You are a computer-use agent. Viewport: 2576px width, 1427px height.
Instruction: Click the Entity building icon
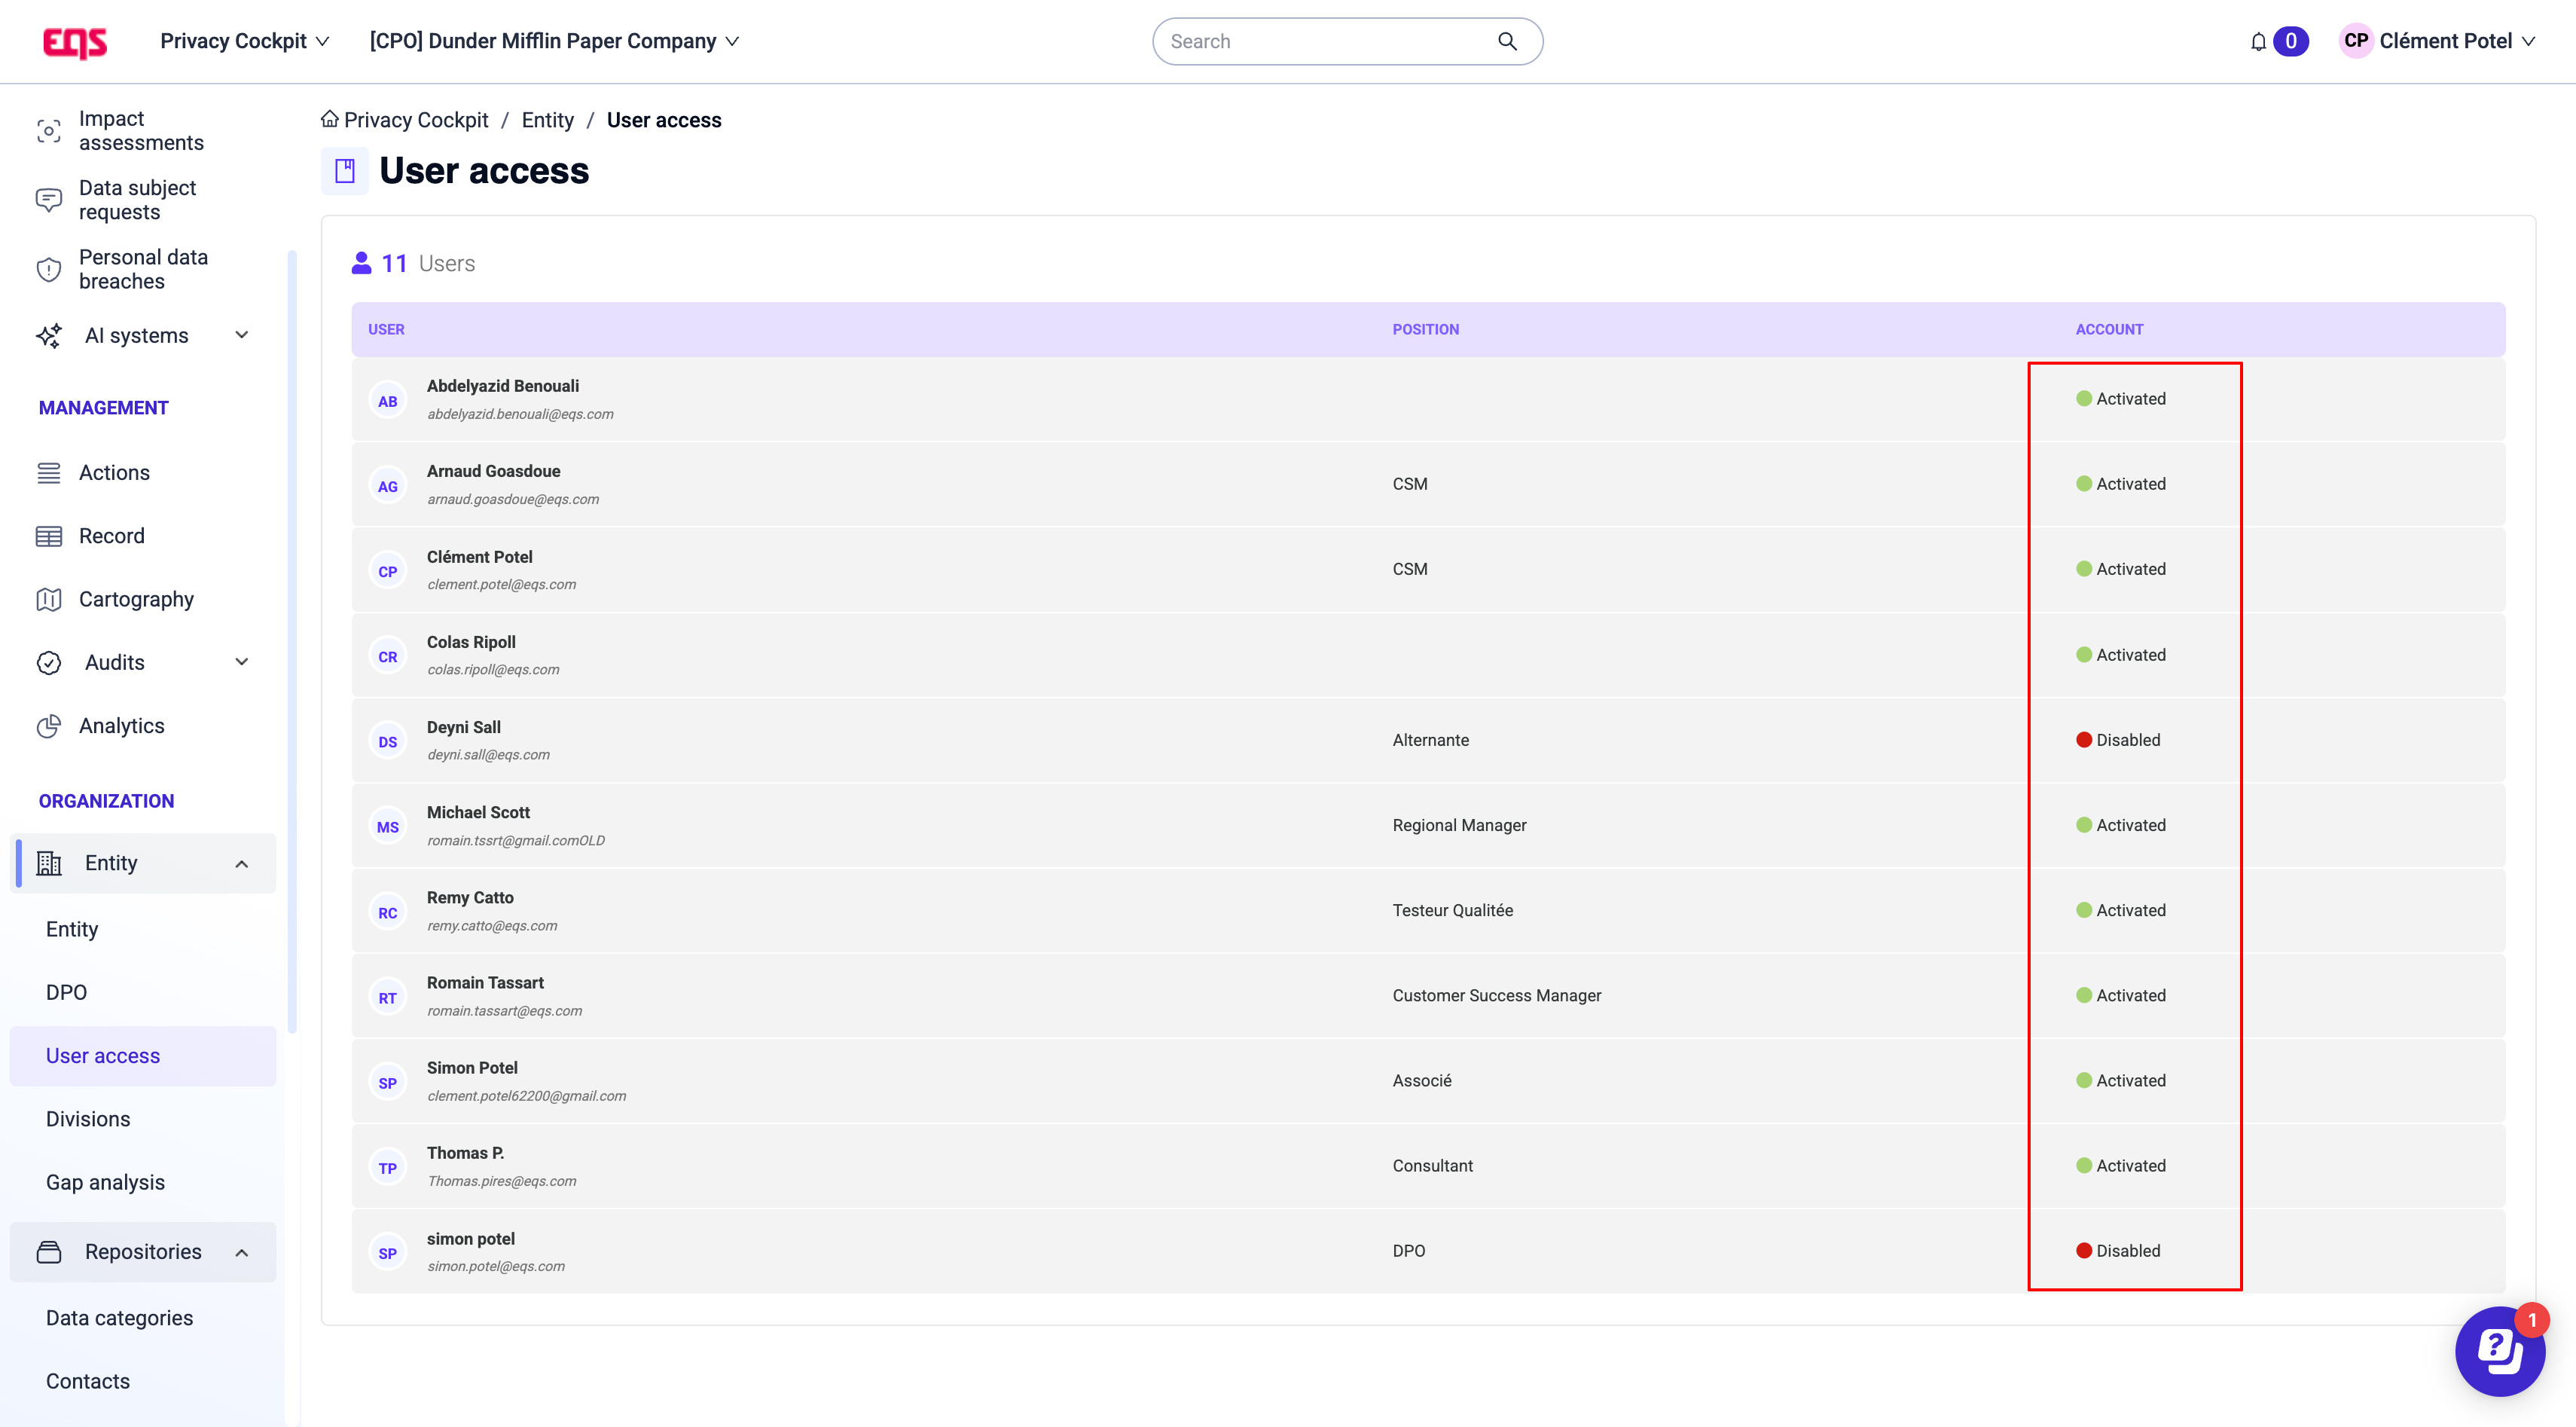[49, 863]
